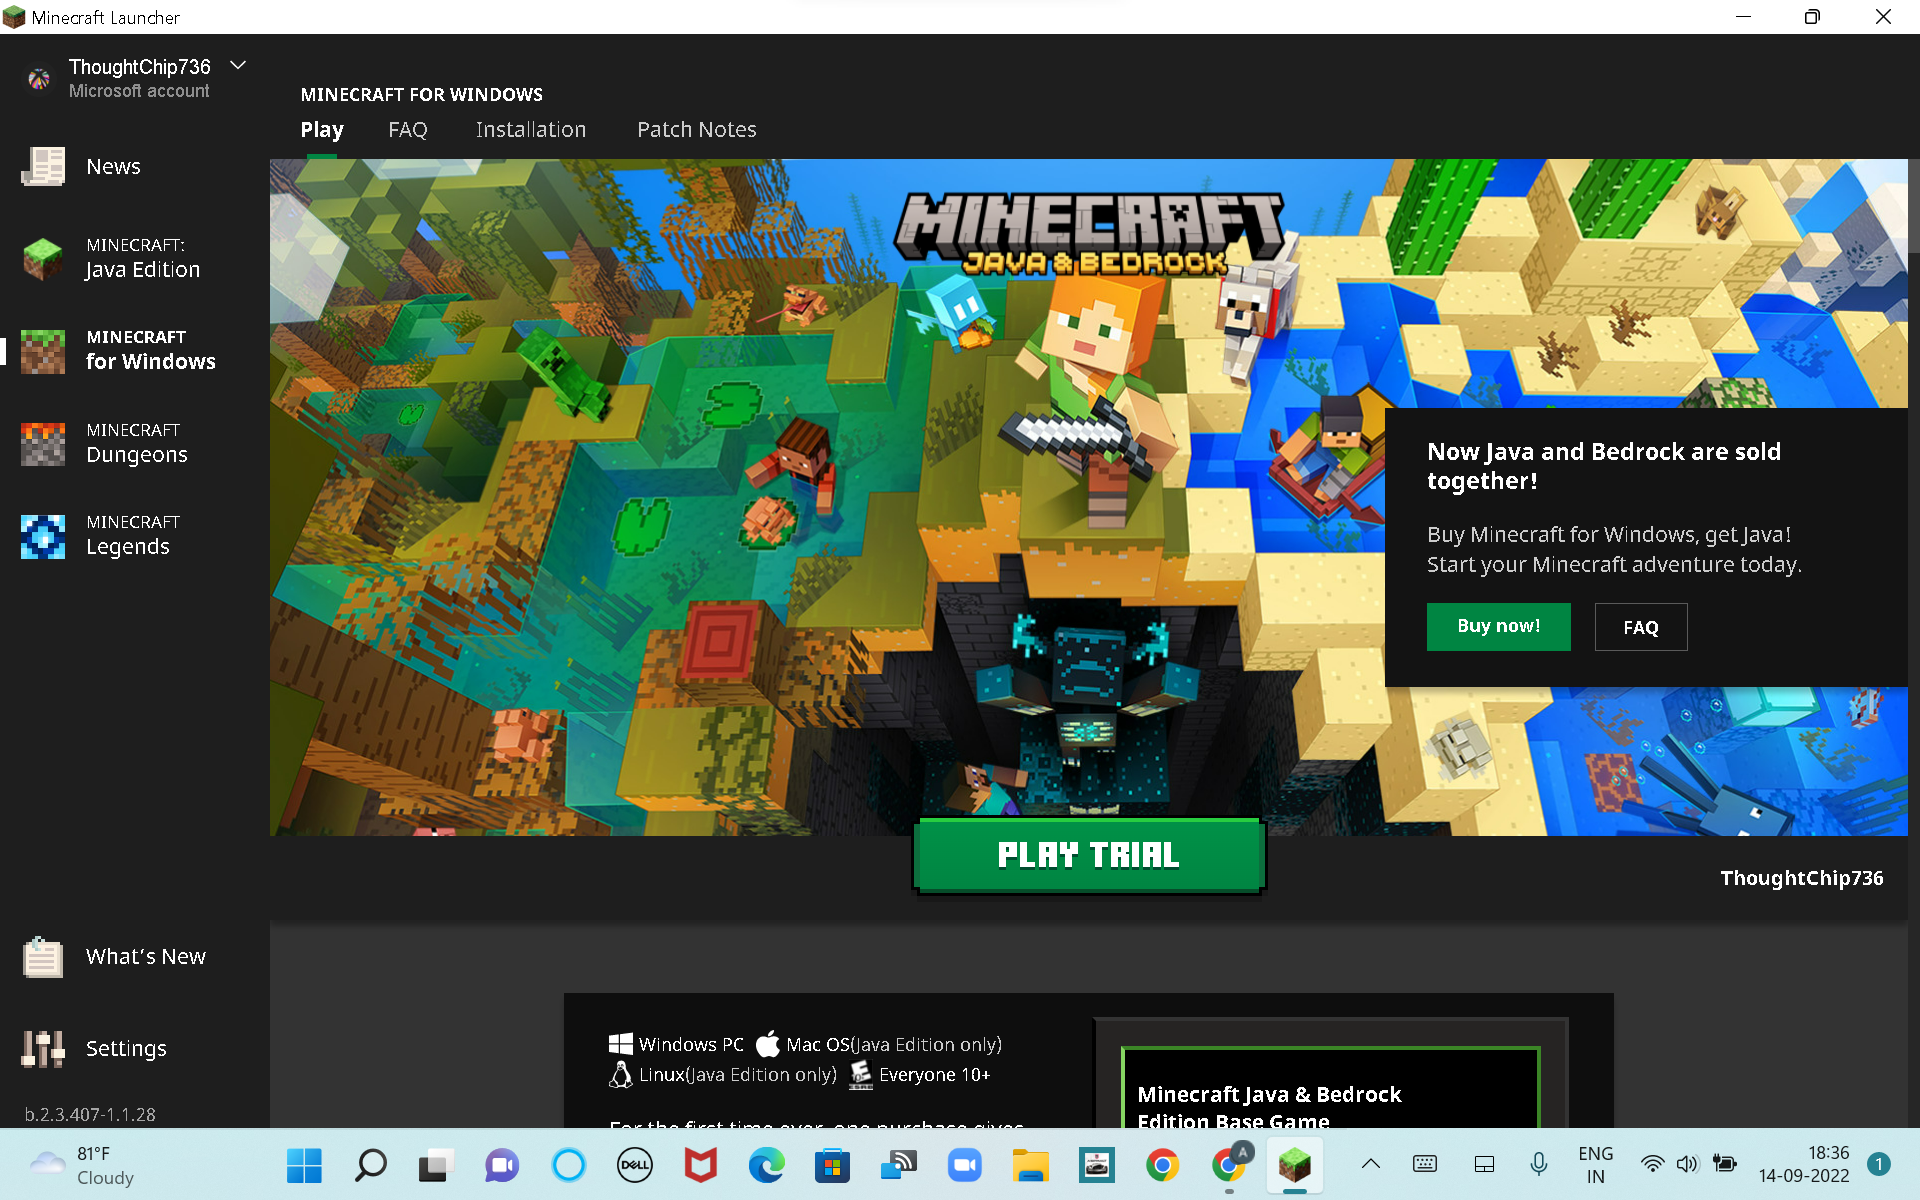This screenshot has width=1920, height=1200.
Task: Go to the Patch Notes tab
Action: pyautogui.click(x=697, y=130)
